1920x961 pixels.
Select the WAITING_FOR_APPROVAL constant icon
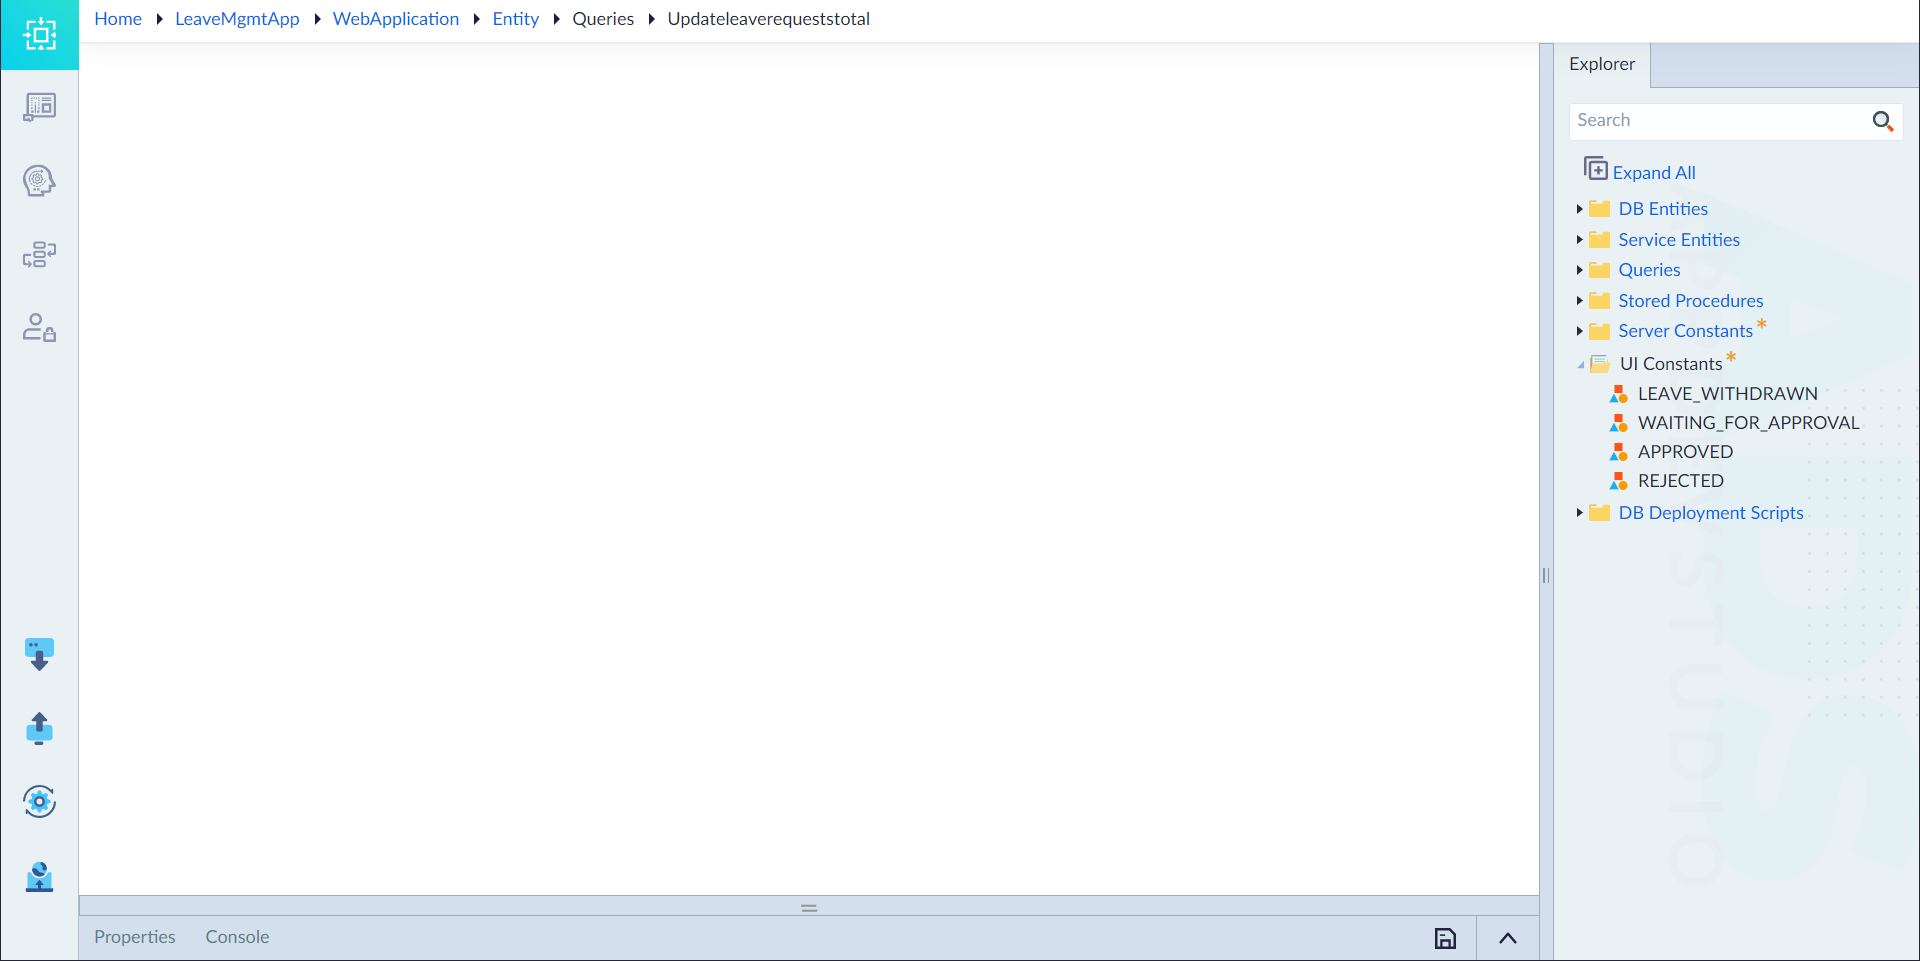(x=1619, y=423)
